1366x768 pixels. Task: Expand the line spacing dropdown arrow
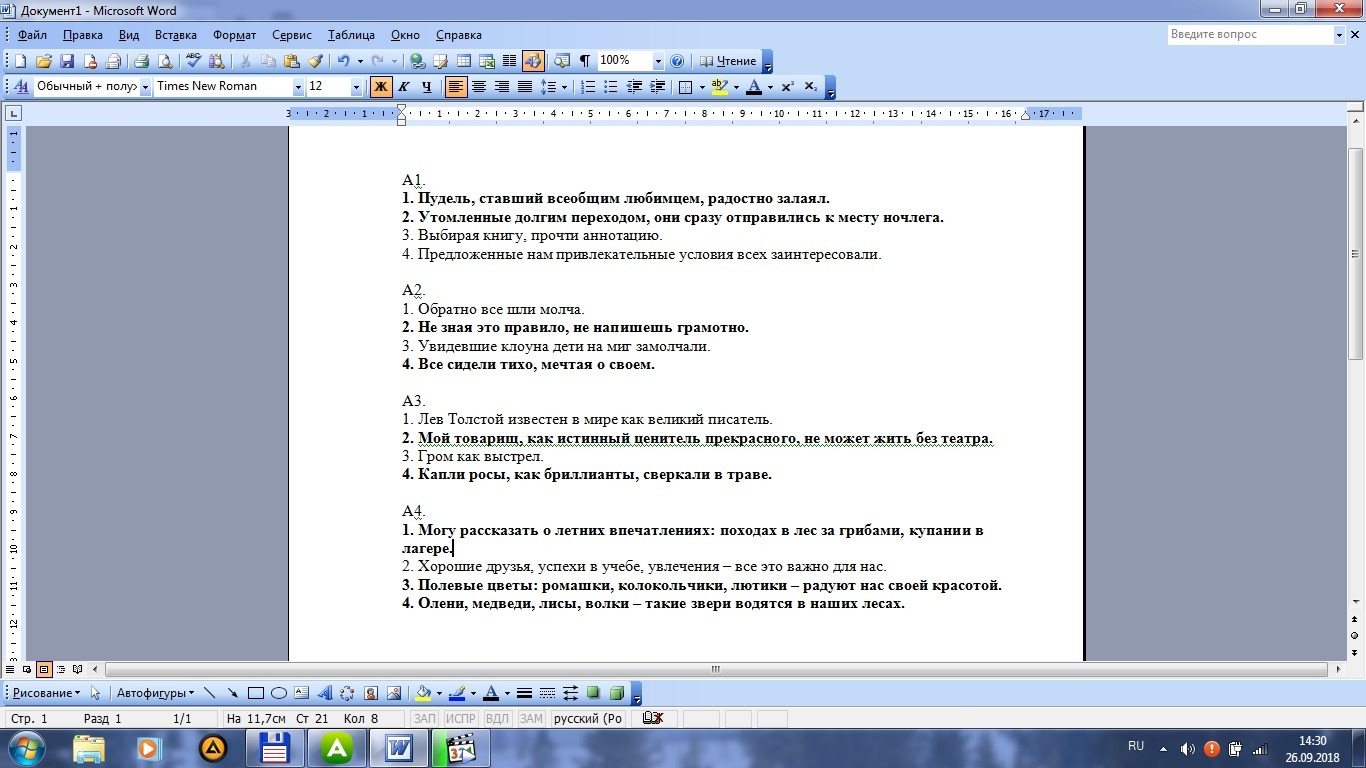(x=565, y=87)
